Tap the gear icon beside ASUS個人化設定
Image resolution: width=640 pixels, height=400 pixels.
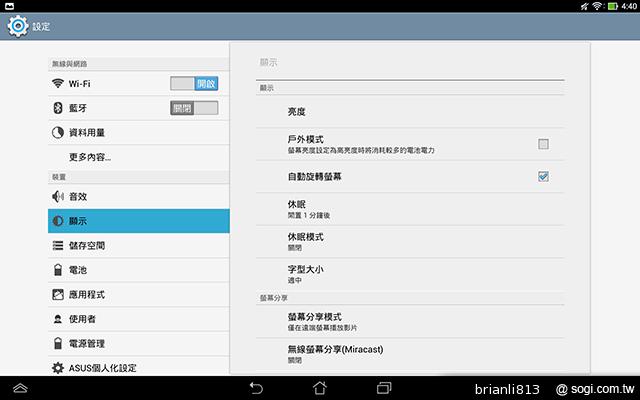58,368
